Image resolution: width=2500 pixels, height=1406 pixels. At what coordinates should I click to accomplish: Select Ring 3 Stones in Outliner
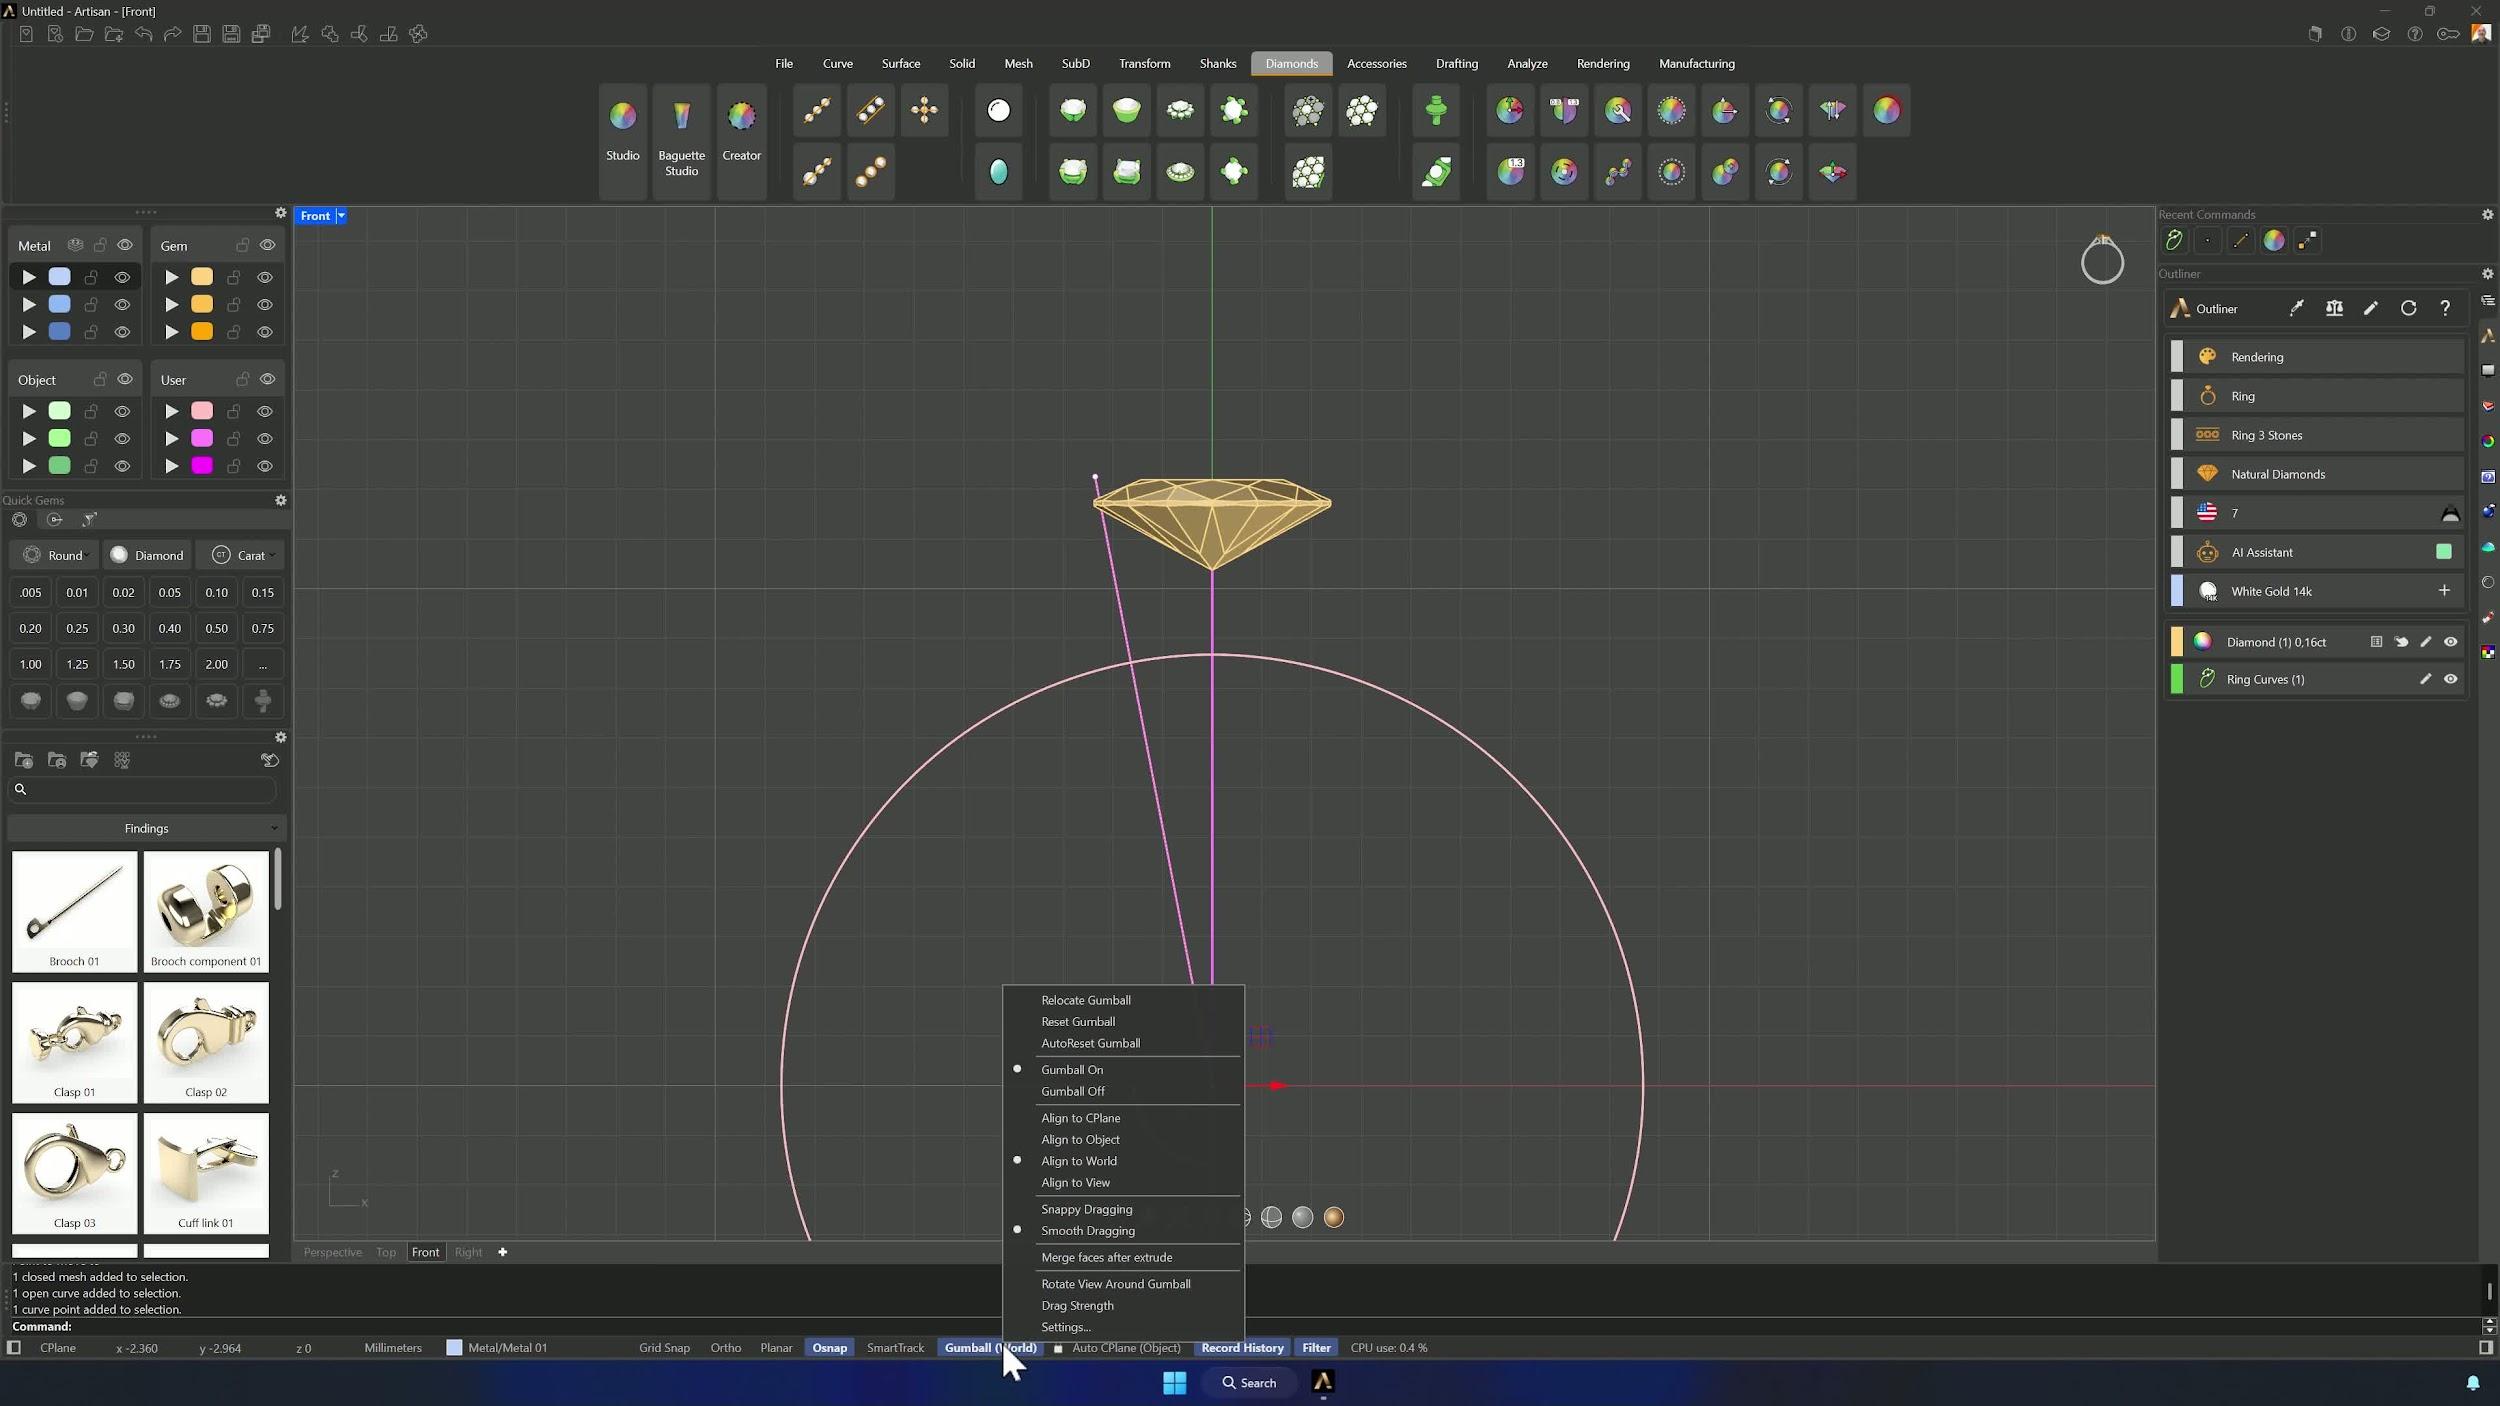(2316, 435)
